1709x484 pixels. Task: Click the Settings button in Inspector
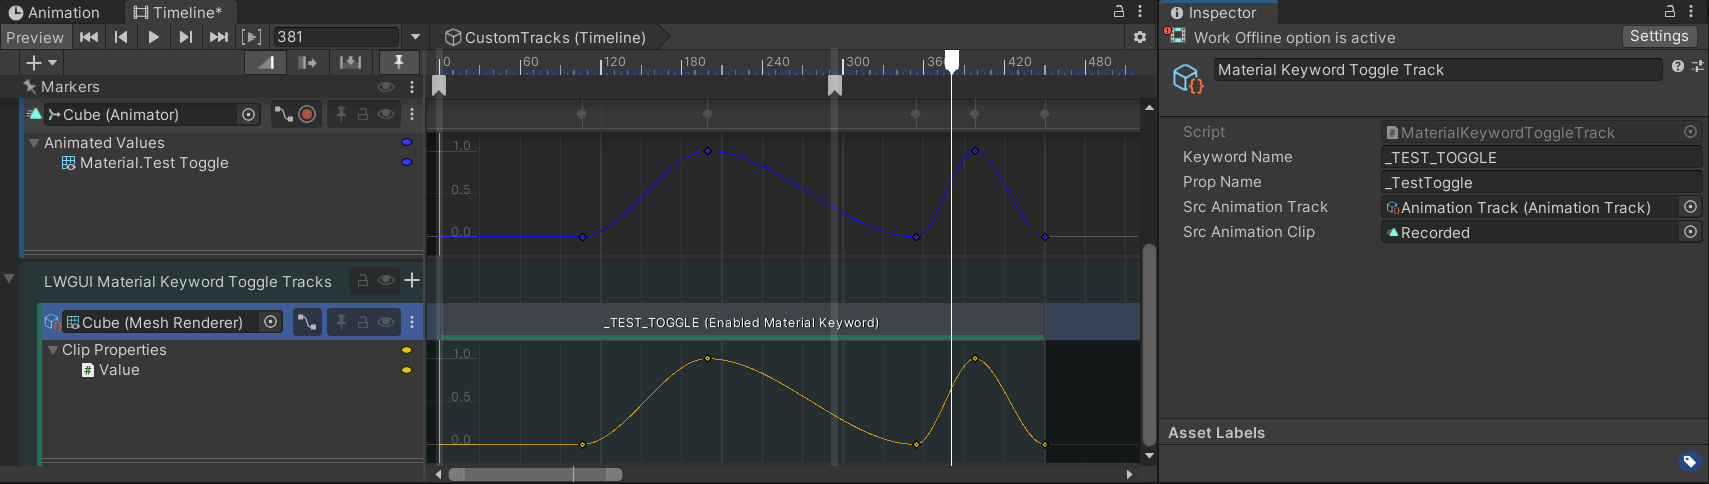click(1659, 36)
